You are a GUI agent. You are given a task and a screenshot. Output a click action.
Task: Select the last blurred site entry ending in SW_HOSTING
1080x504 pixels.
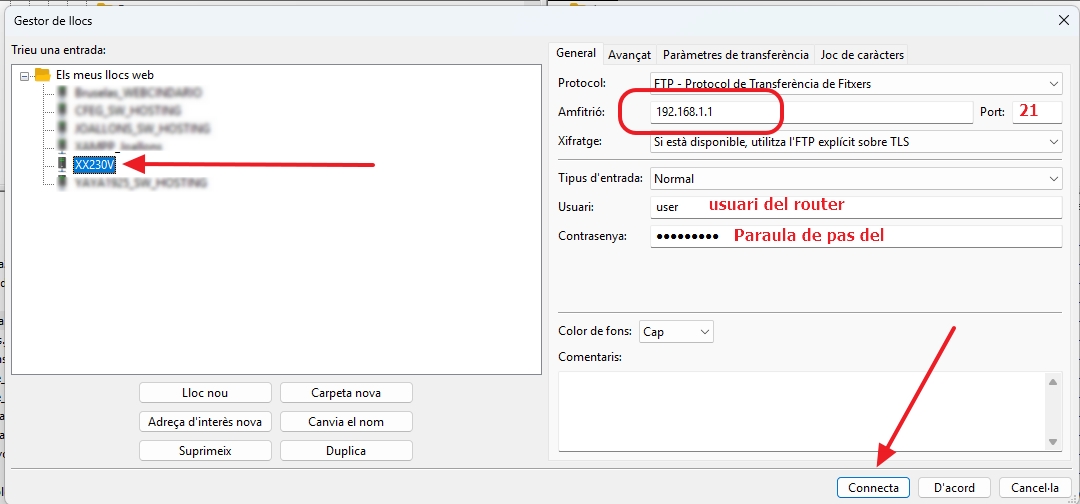pos(141,182)
